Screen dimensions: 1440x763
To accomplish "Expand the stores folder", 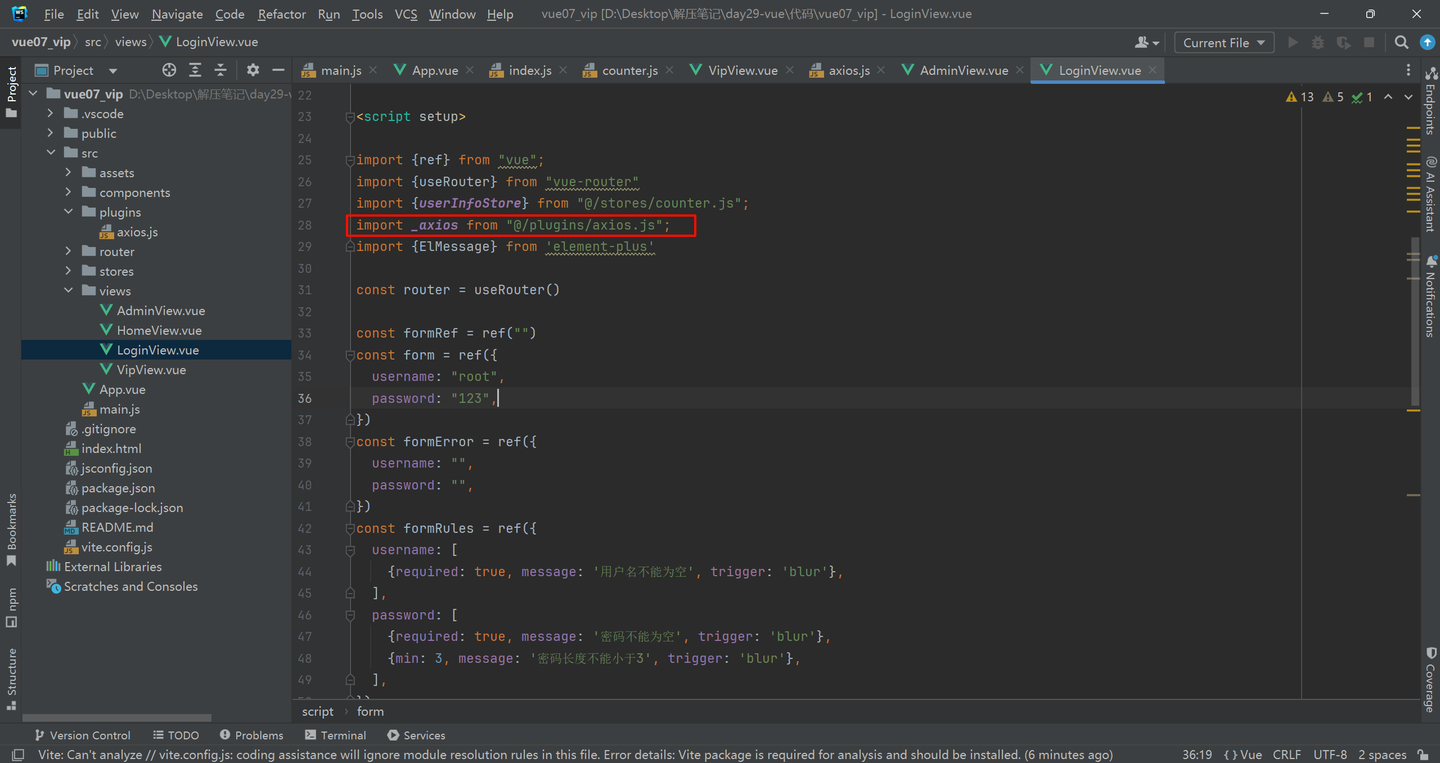I will [x=69, y=271].
